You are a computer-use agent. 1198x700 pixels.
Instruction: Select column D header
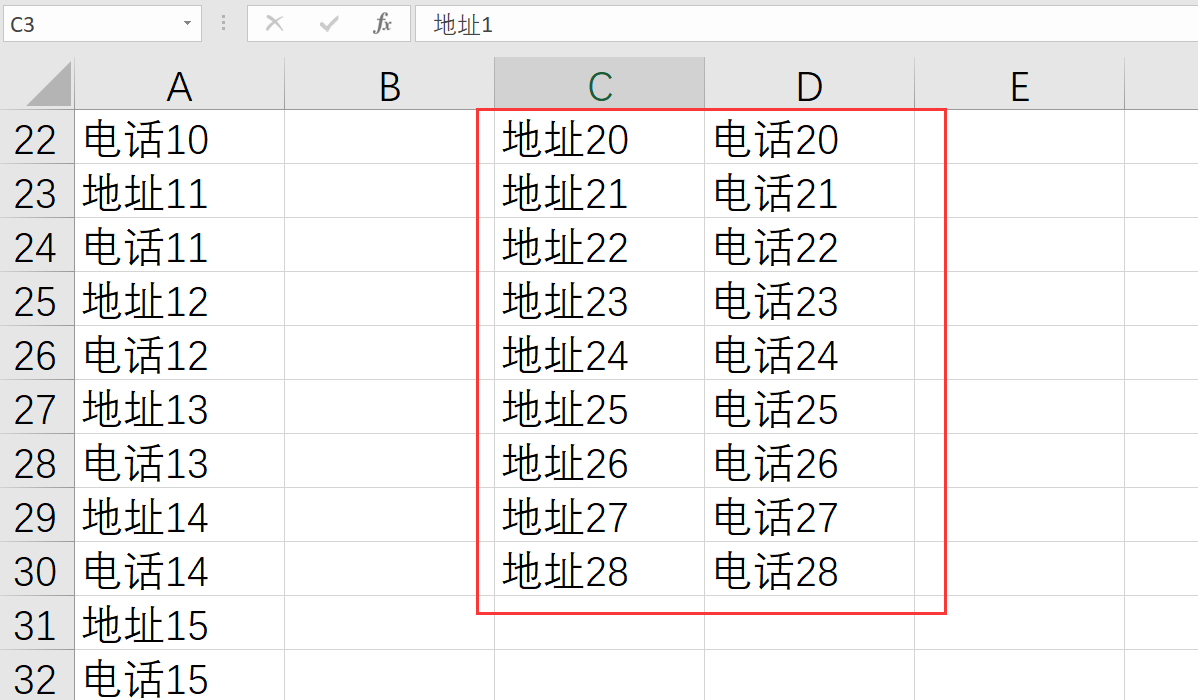[x=809, y=87]
